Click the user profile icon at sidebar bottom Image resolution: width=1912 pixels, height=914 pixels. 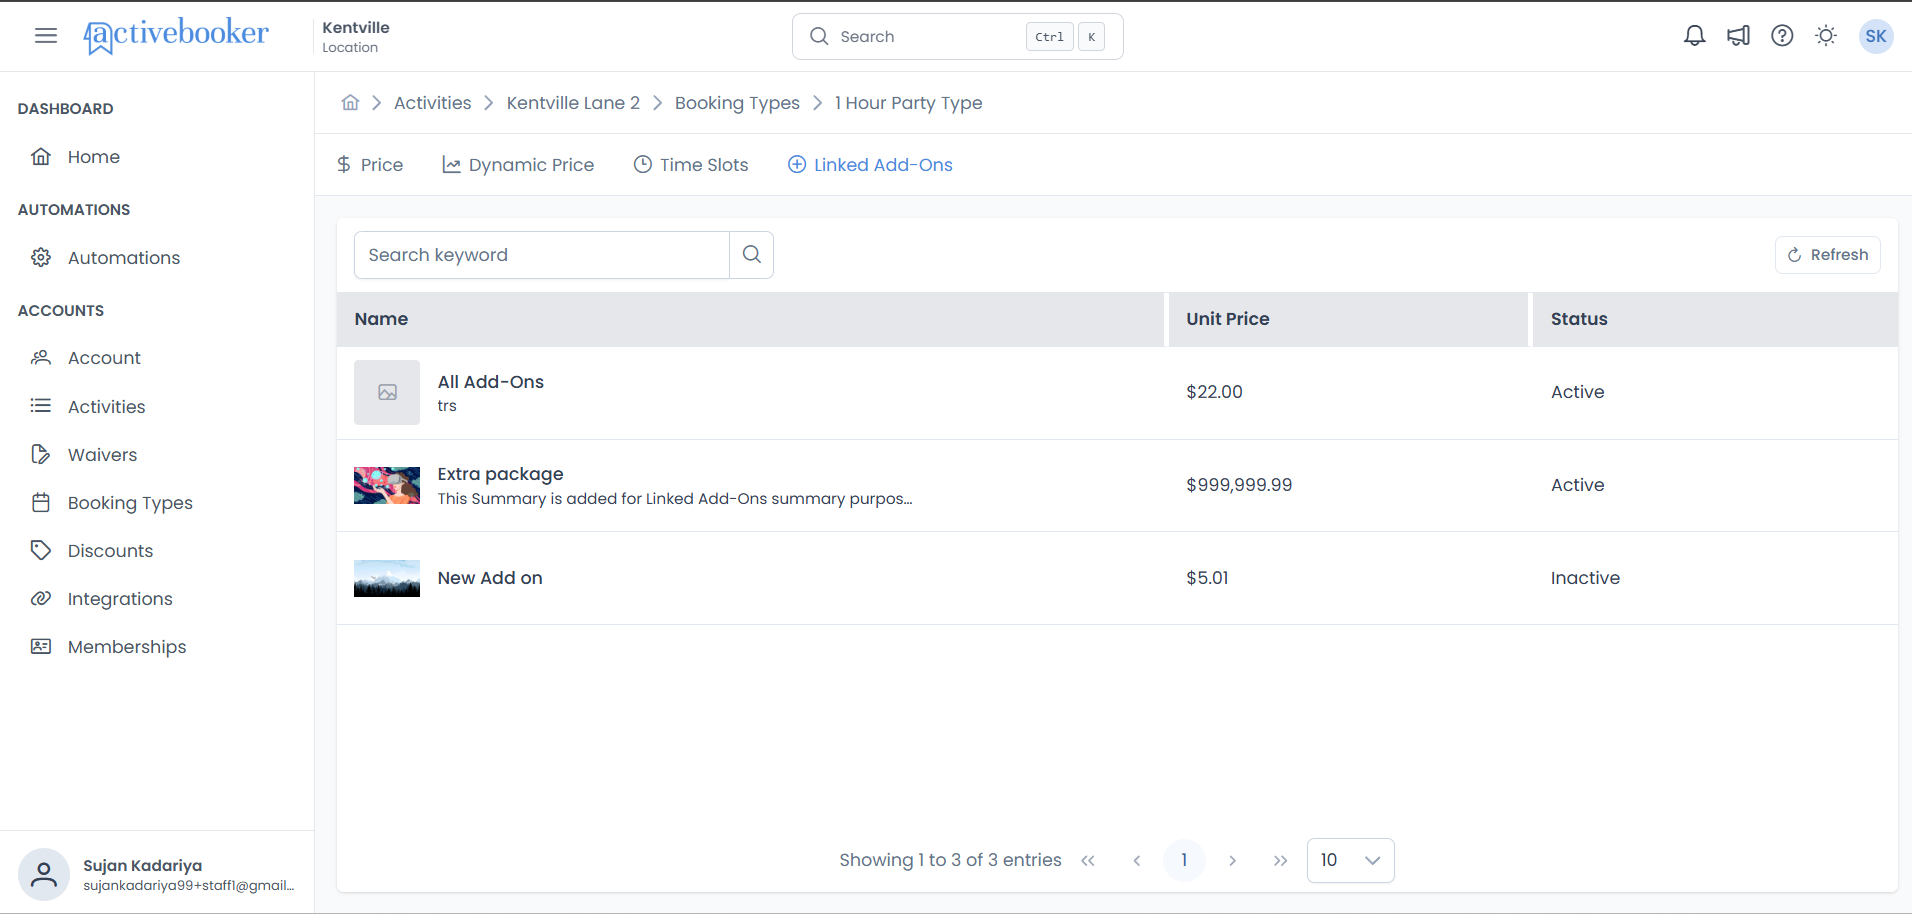tap(44, 875)
